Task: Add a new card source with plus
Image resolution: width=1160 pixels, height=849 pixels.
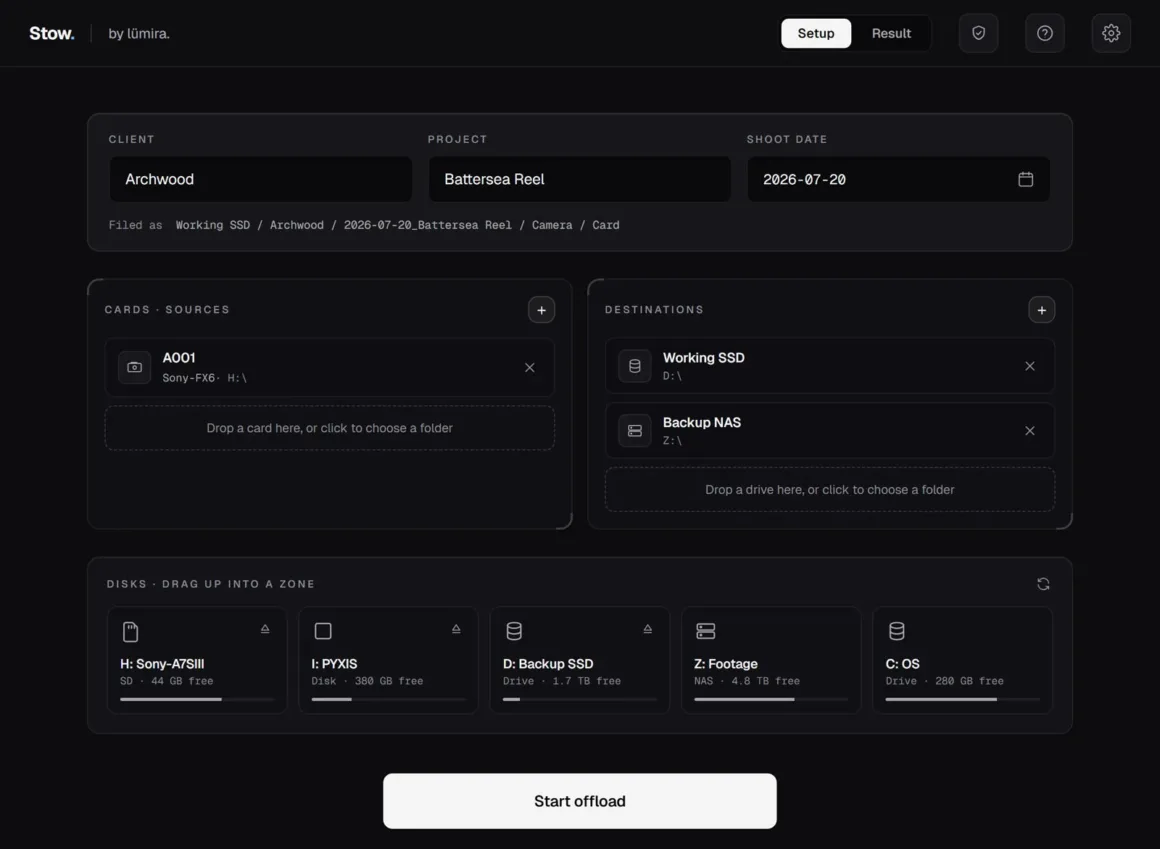Action: pyautogui.click(x=542, y=310)
